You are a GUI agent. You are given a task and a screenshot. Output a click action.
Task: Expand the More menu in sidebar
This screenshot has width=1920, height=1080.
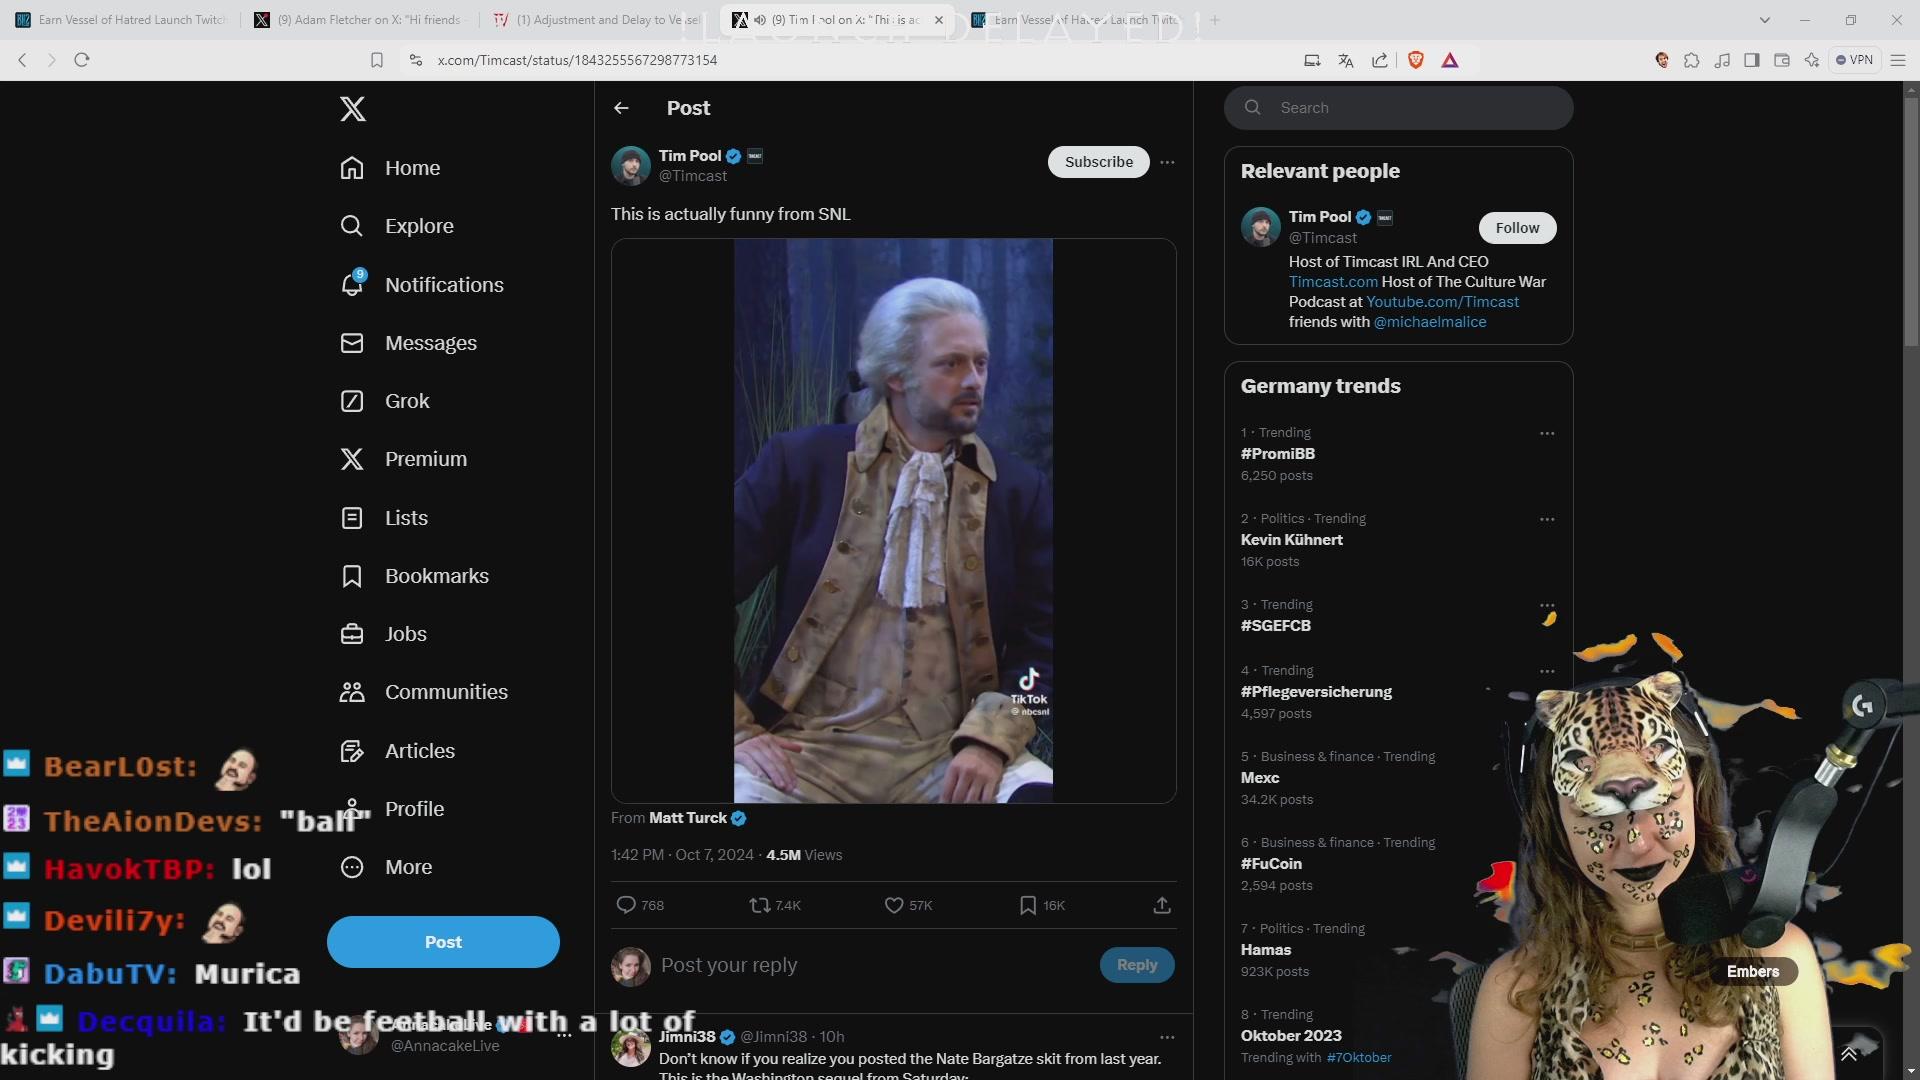tap(387, 867)
